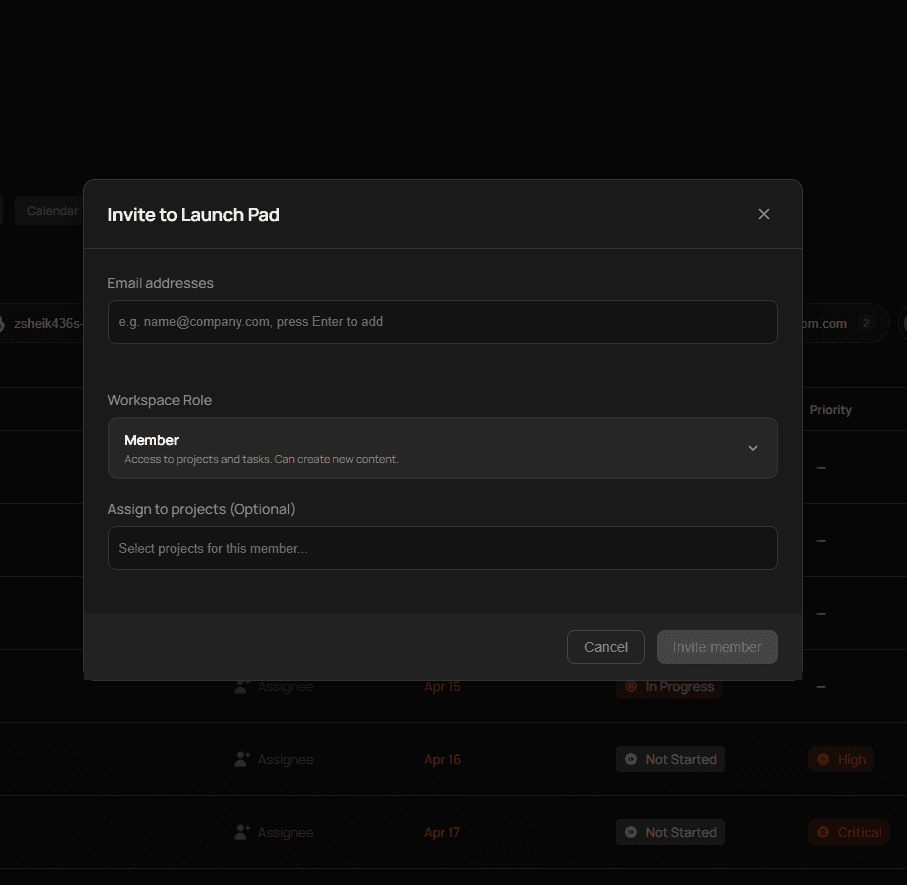Screen dimensions: 907x885
Task: Open the Not Started status in Apr 17 row
Action: [670, 832]
